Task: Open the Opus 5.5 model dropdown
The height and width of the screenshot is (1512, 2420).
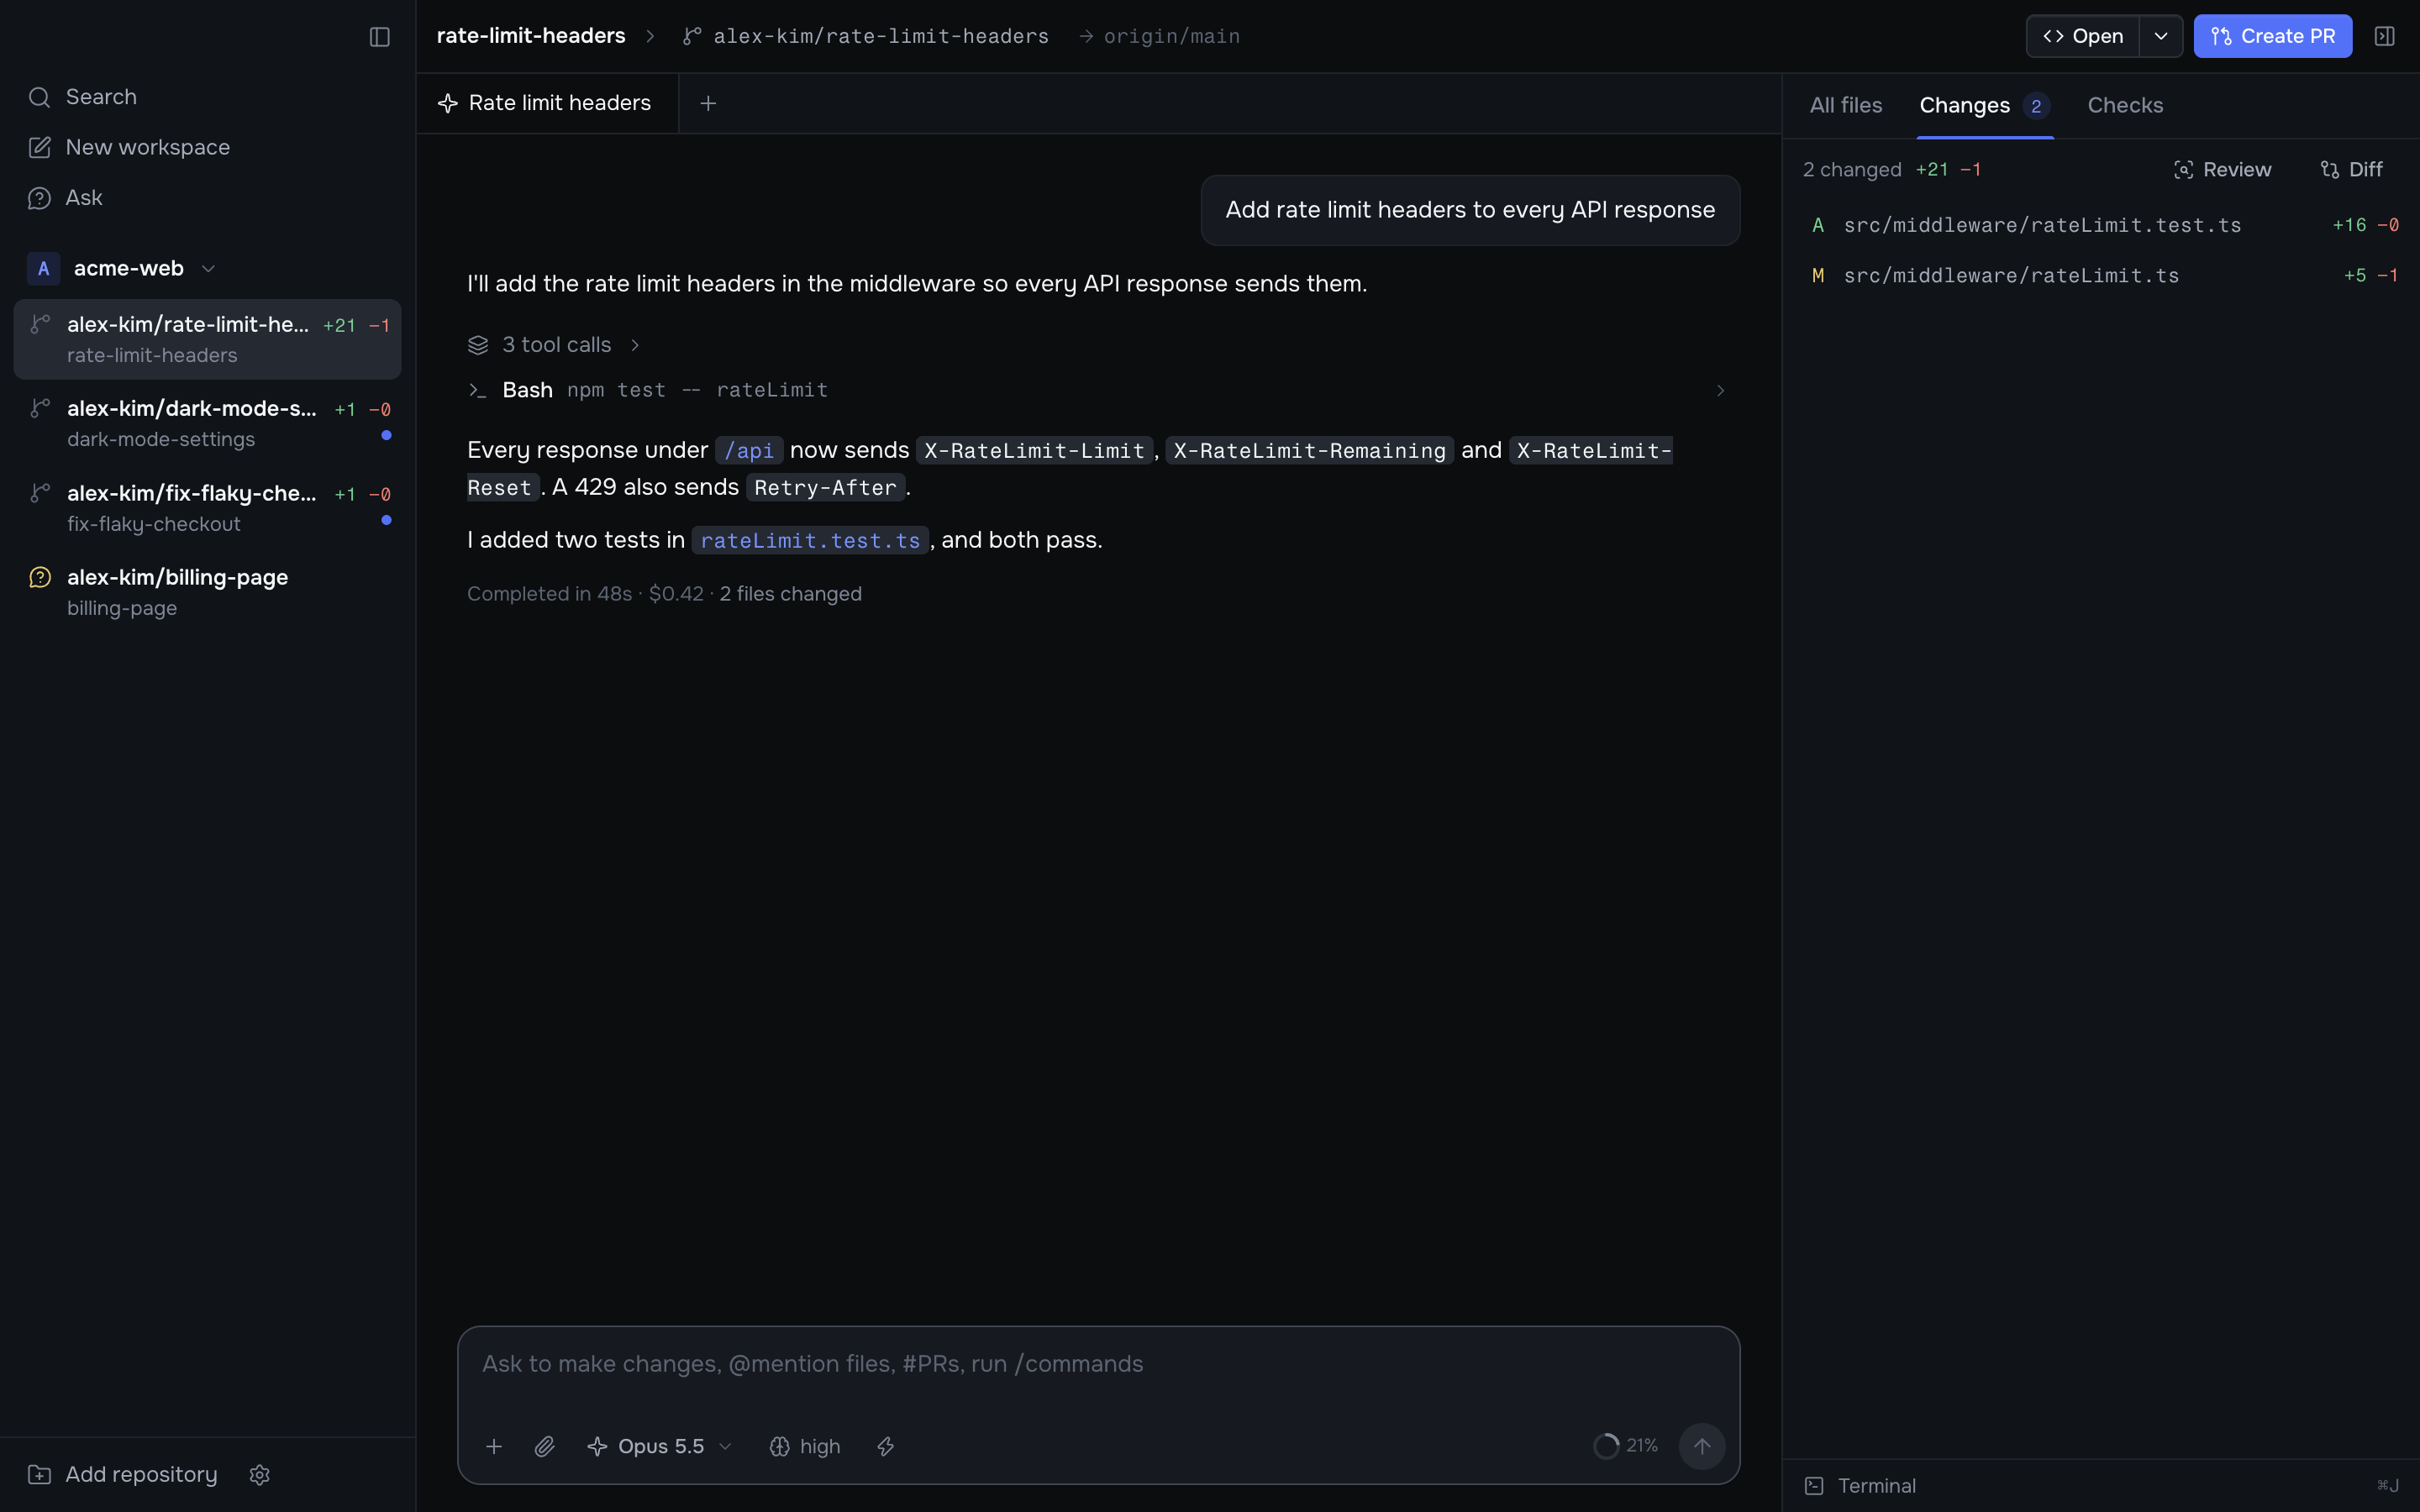Action: [x=660, y=1446]
